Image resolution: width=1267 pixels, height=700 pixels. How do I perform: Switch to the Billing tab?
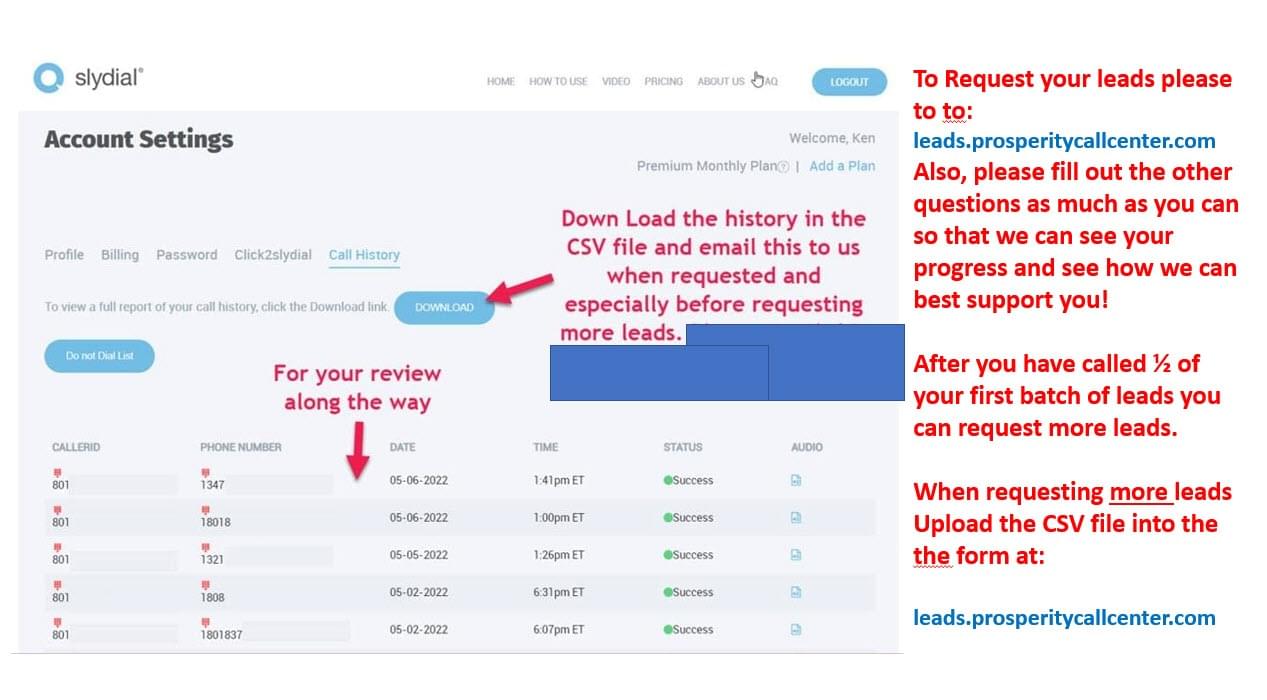pyautogui.click(x=120, y=255)
